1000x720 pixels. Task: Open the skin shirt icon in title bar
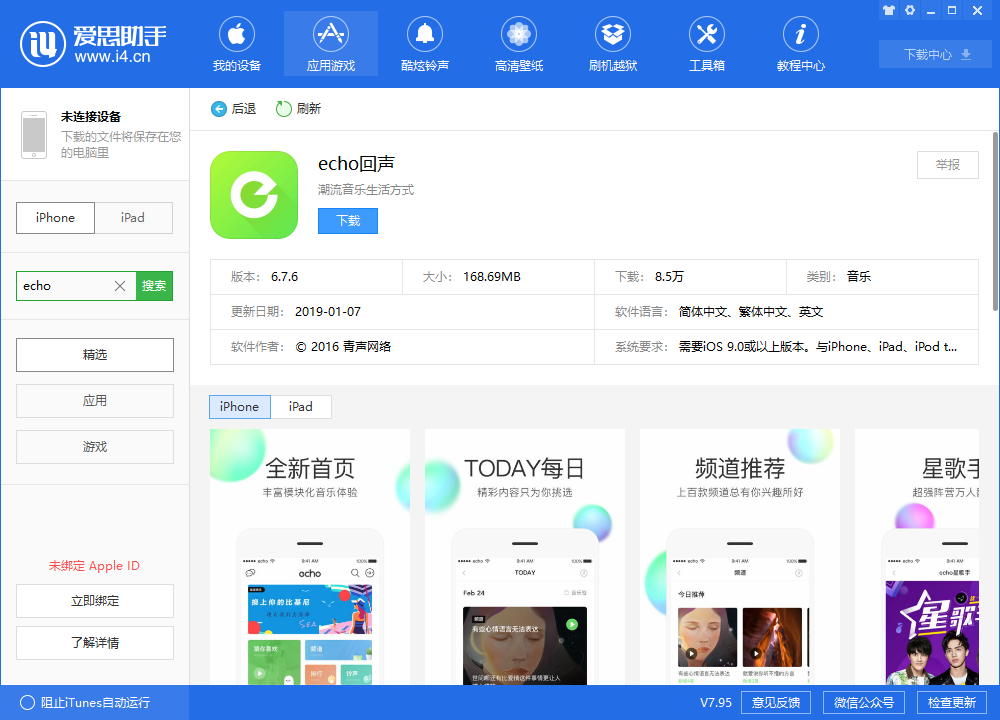(x=888, y=10)
